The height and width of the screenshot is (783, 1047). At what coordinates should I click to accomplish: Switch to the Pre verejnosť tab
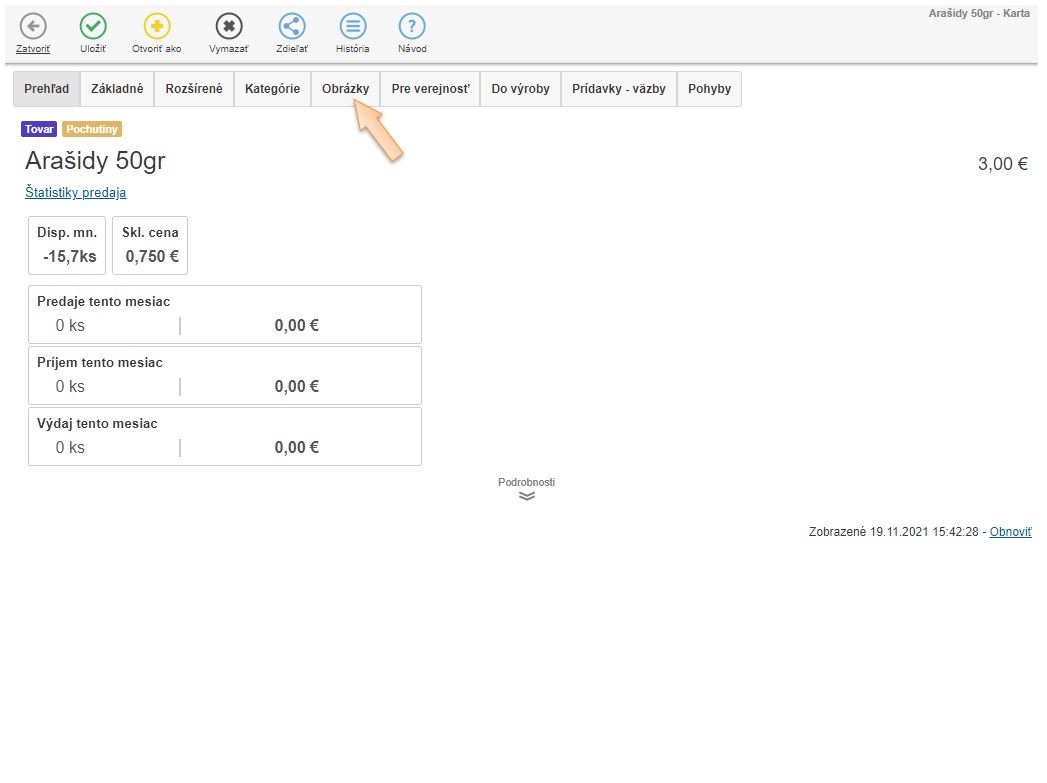click(430, 89)
